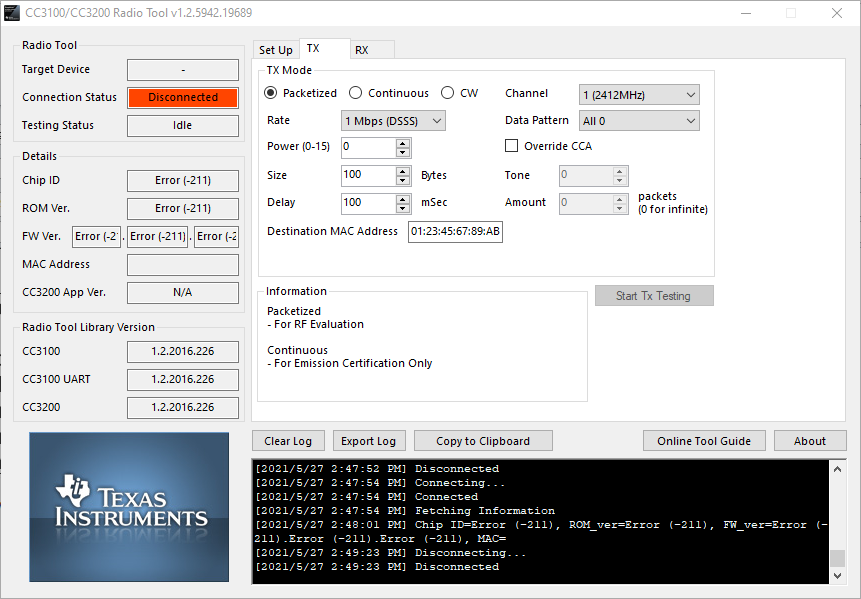Click the log scrollbar thumb
This screenshot has width=861, height=599.
pos(837,558)
